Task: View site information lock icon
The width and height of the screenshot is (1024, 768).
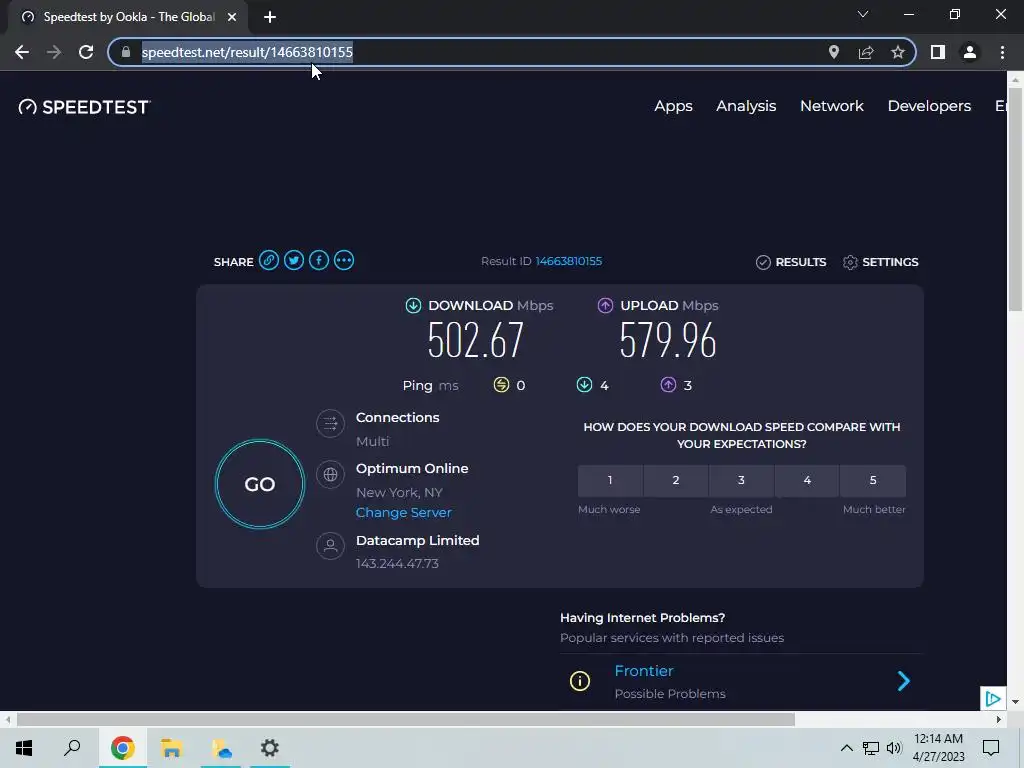Action: 126,52
